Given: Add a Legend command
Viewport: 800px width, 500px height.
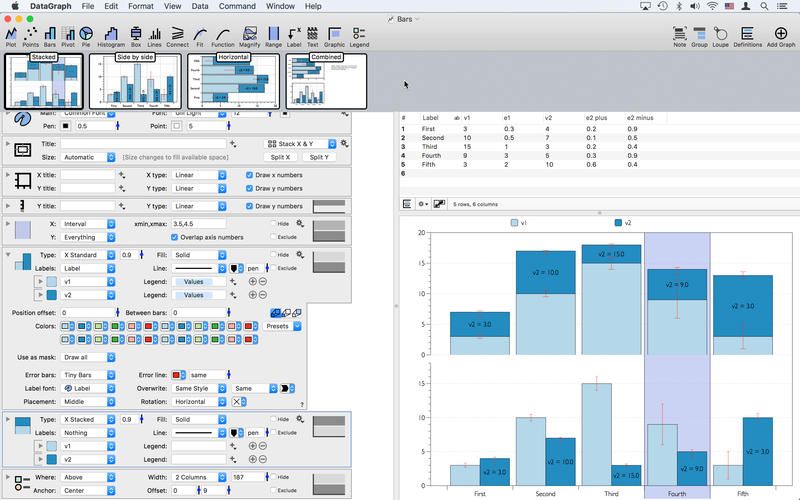Looking at the screenshot, I should (359, 37).
